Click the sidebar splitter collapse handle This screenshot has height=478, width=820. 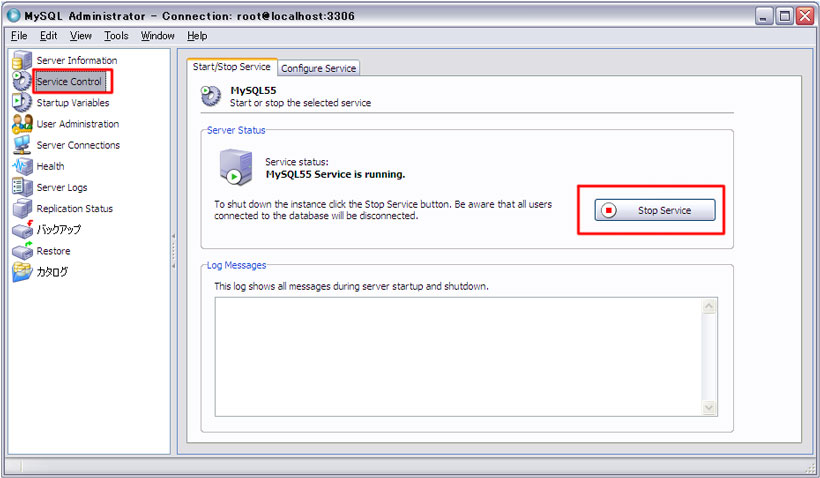pyautogui.click(x=173, y=252)
